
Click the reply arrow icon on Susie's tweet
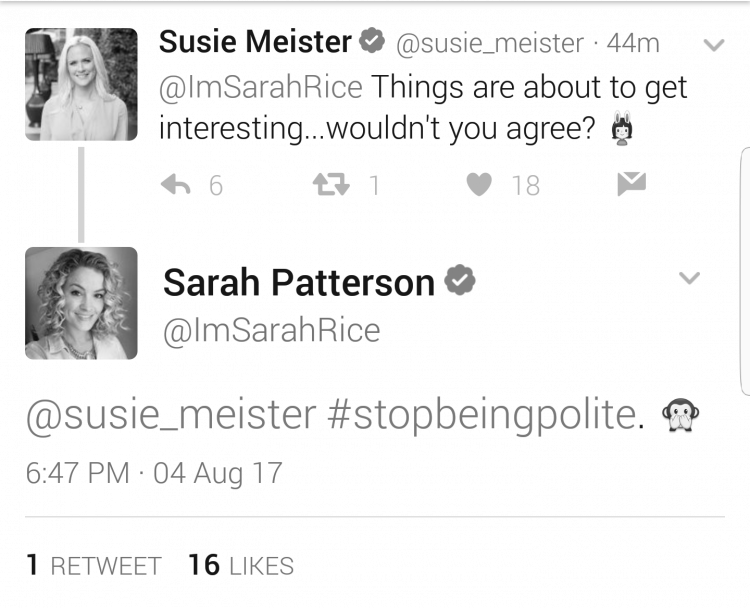pyautogui.click(x=176, y=185)
